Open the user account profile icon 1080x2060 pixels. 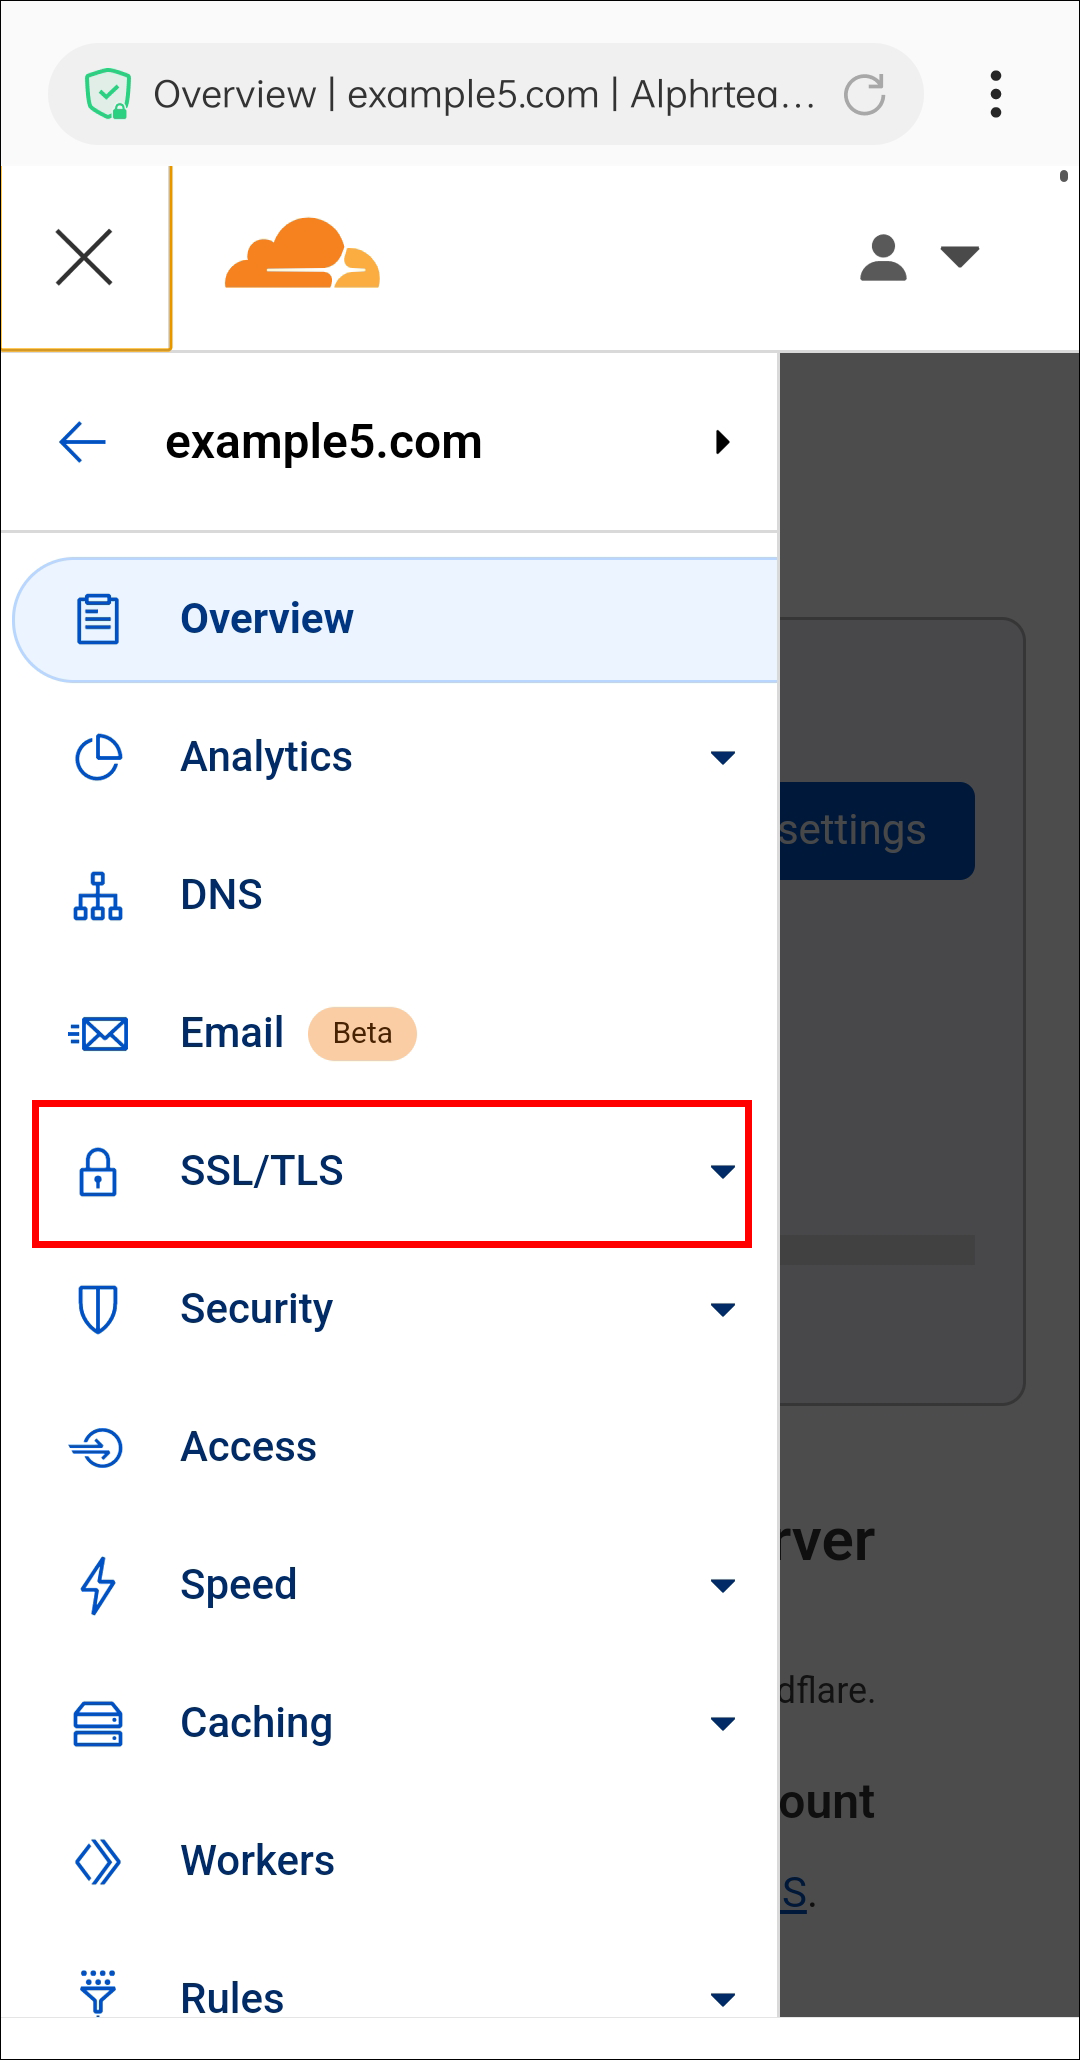883,258
